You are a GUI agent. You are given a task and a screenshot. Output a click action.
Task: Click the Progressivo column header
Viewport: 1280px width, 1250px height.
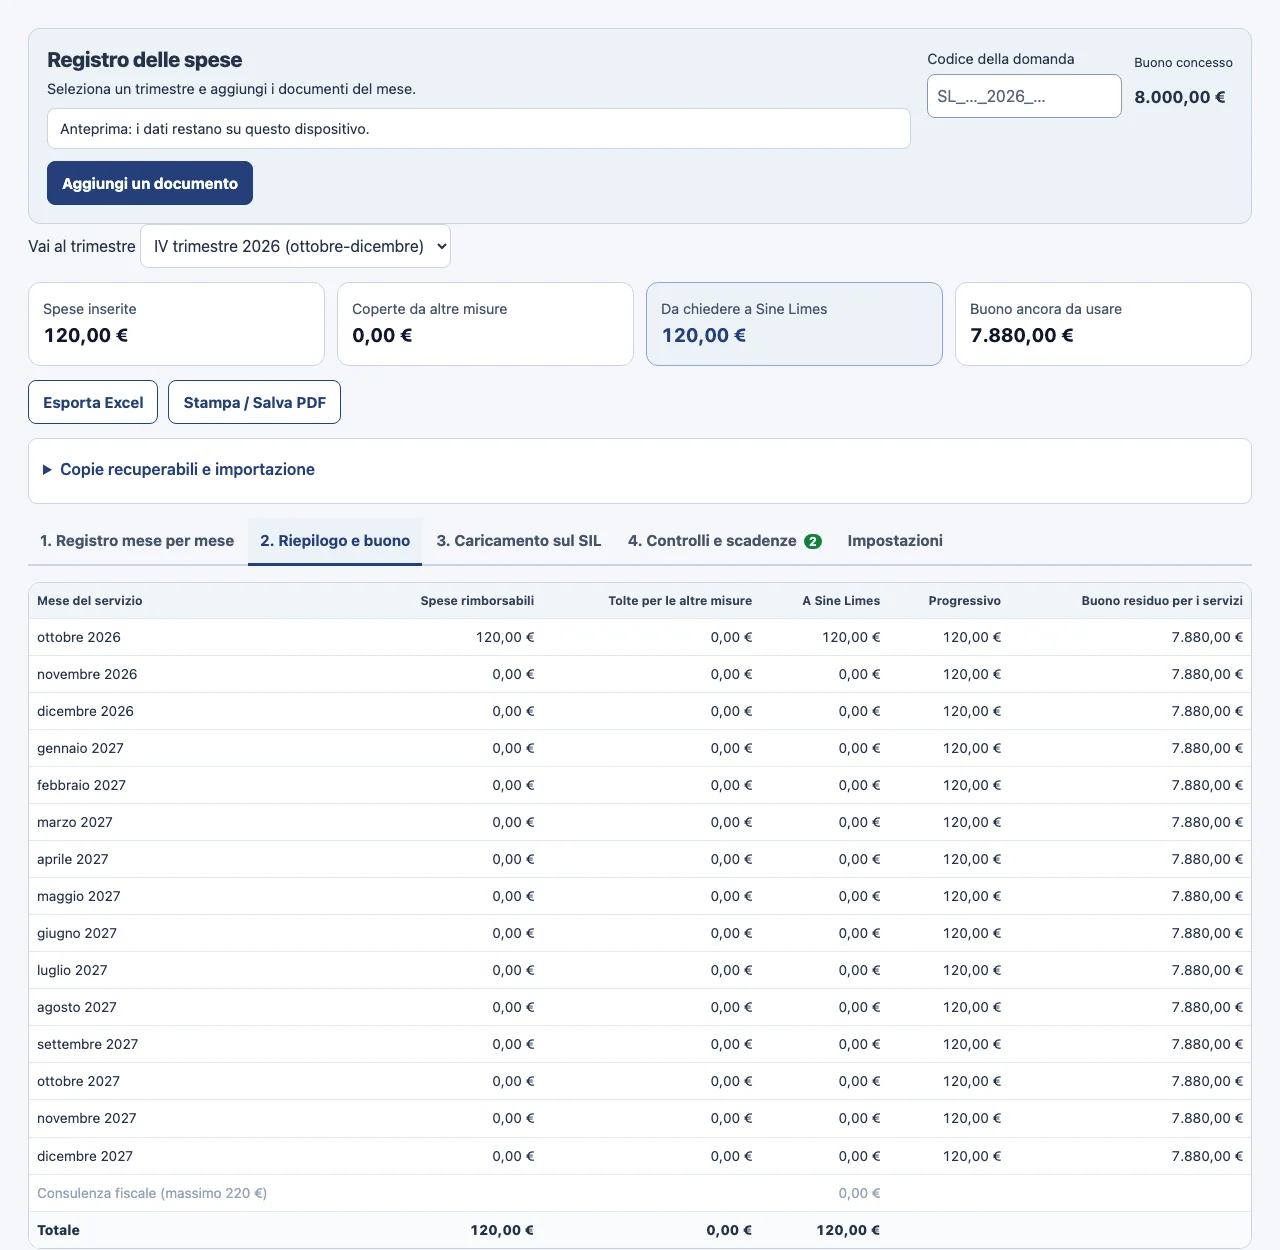click(964, 601)
